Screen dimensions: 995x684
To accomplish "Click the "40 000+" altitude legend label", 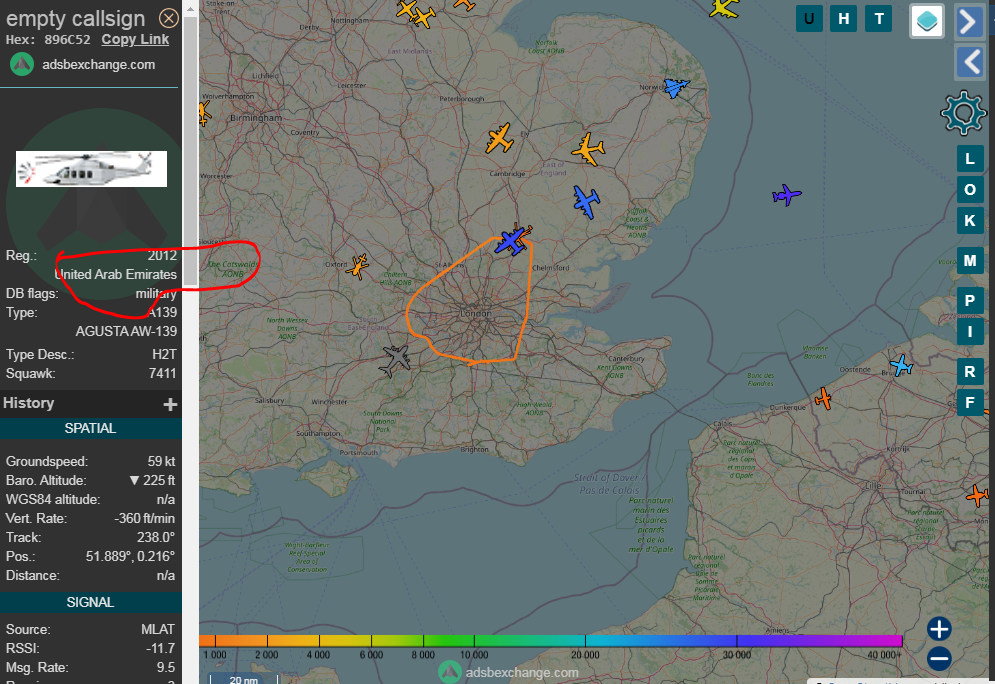I will point(884,655).
